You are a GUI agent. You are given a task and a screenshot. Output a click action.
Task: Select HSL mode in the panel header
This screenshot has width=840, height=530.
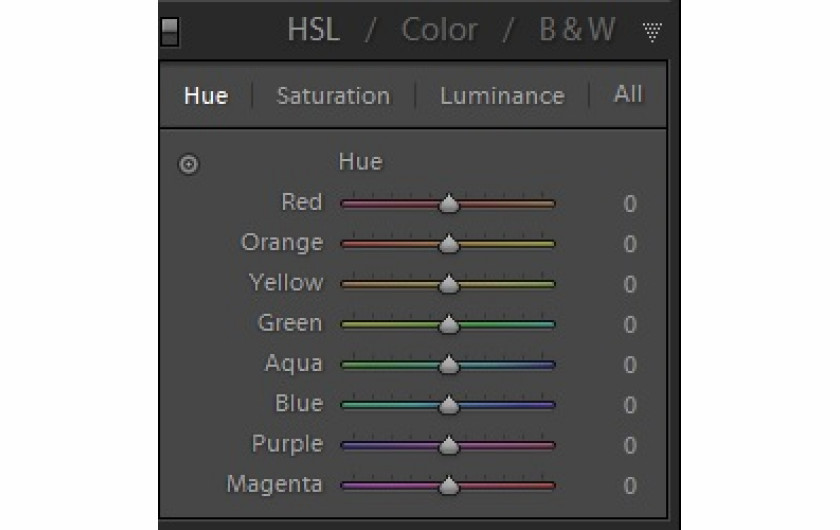click(x=313, y=29)
